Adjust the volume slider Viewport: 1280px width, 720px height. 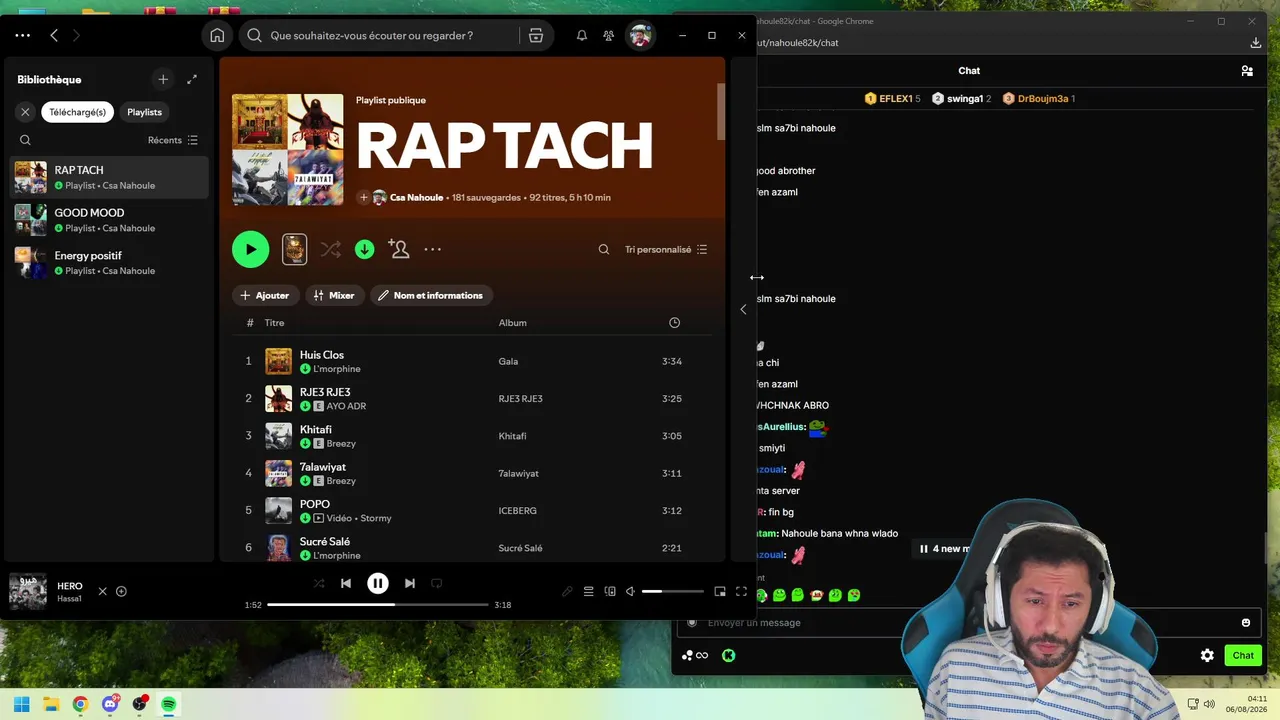(x=672, y=591)
